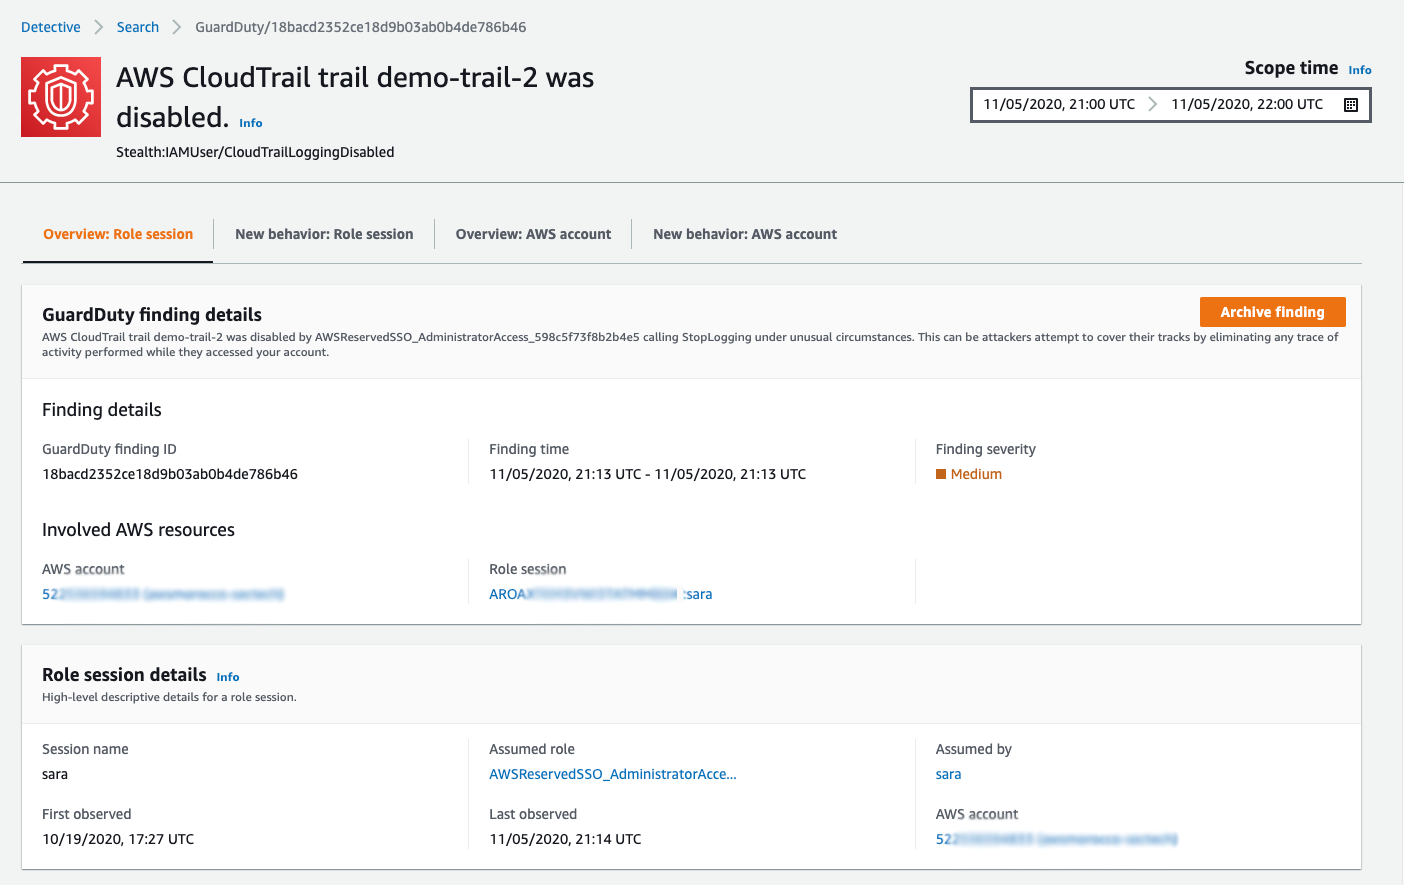Click scope start time 11/05/2020, 21:00 UTC
Viewport: 1404px width, 885px height.
tap(1059, 104)
